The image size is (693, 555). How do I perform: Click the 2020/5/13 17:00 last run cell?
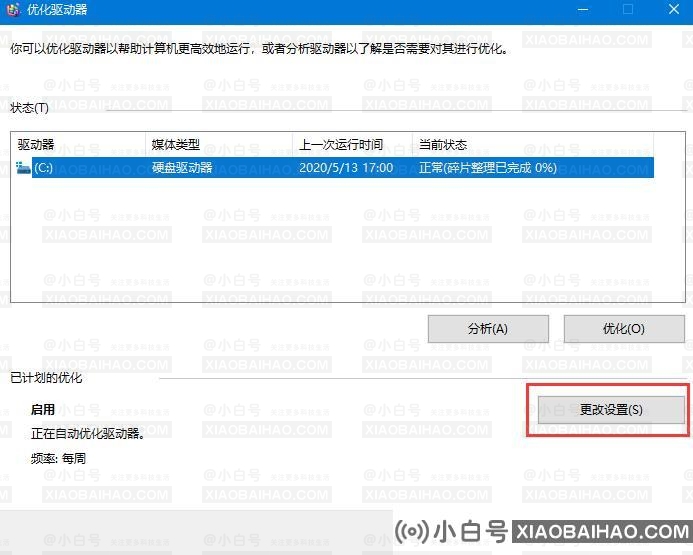pyautogui.click(x=346, y=168)
